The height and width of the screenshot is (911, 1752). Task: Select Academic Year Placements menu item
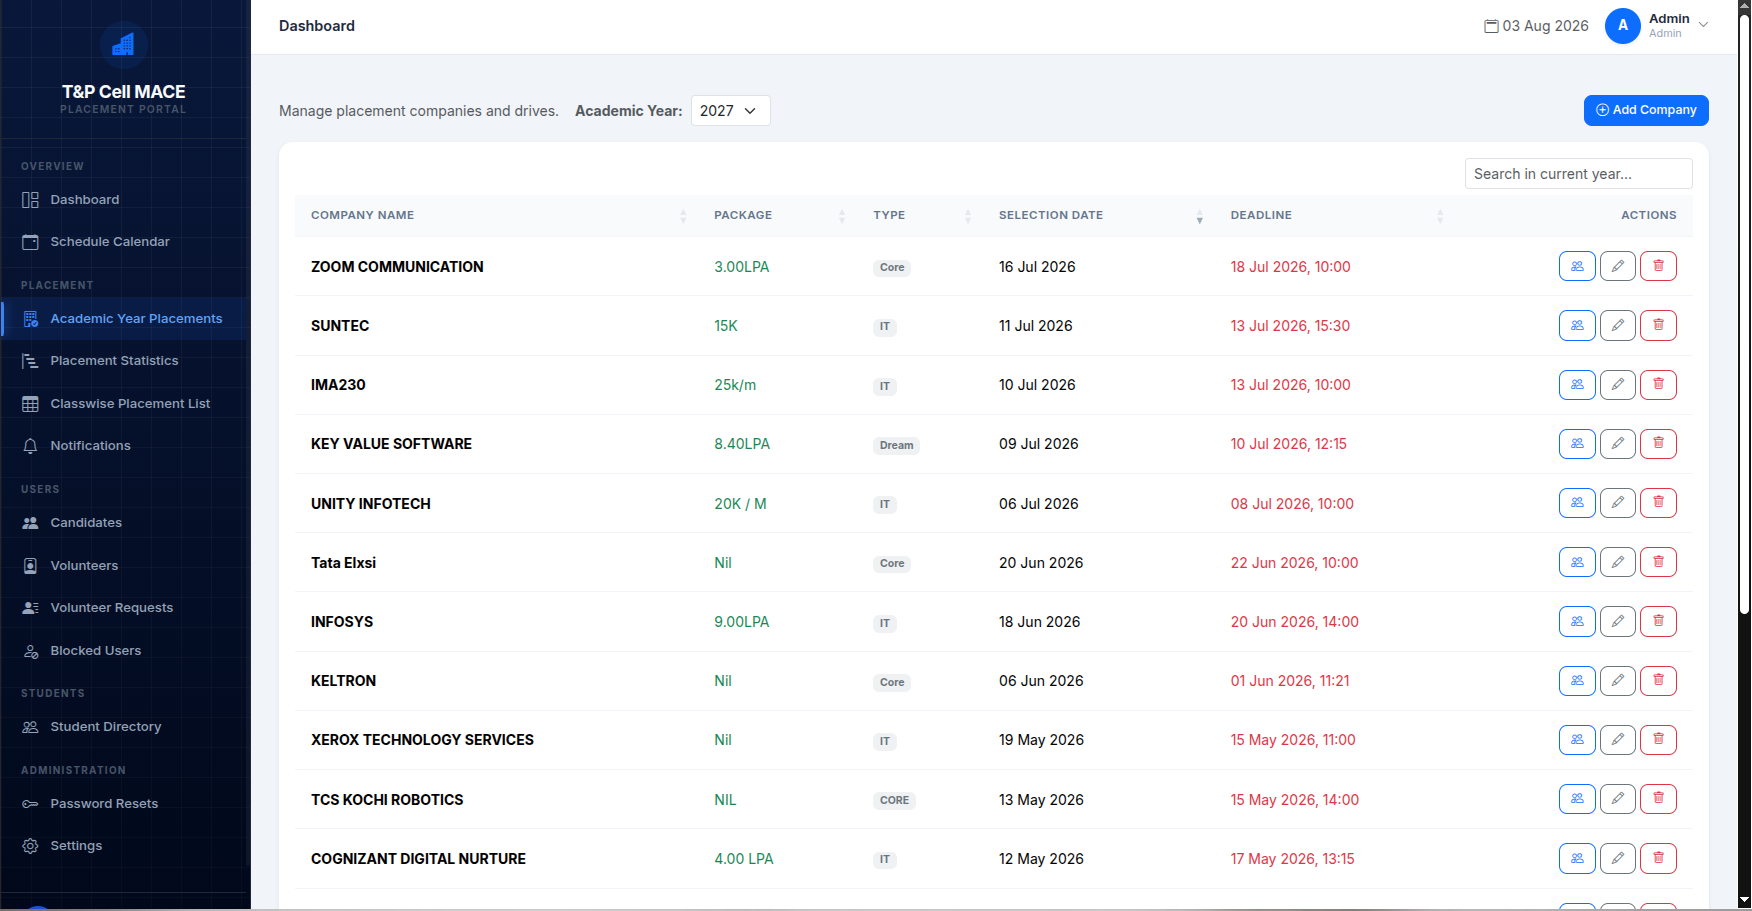[x=124, y=319]
